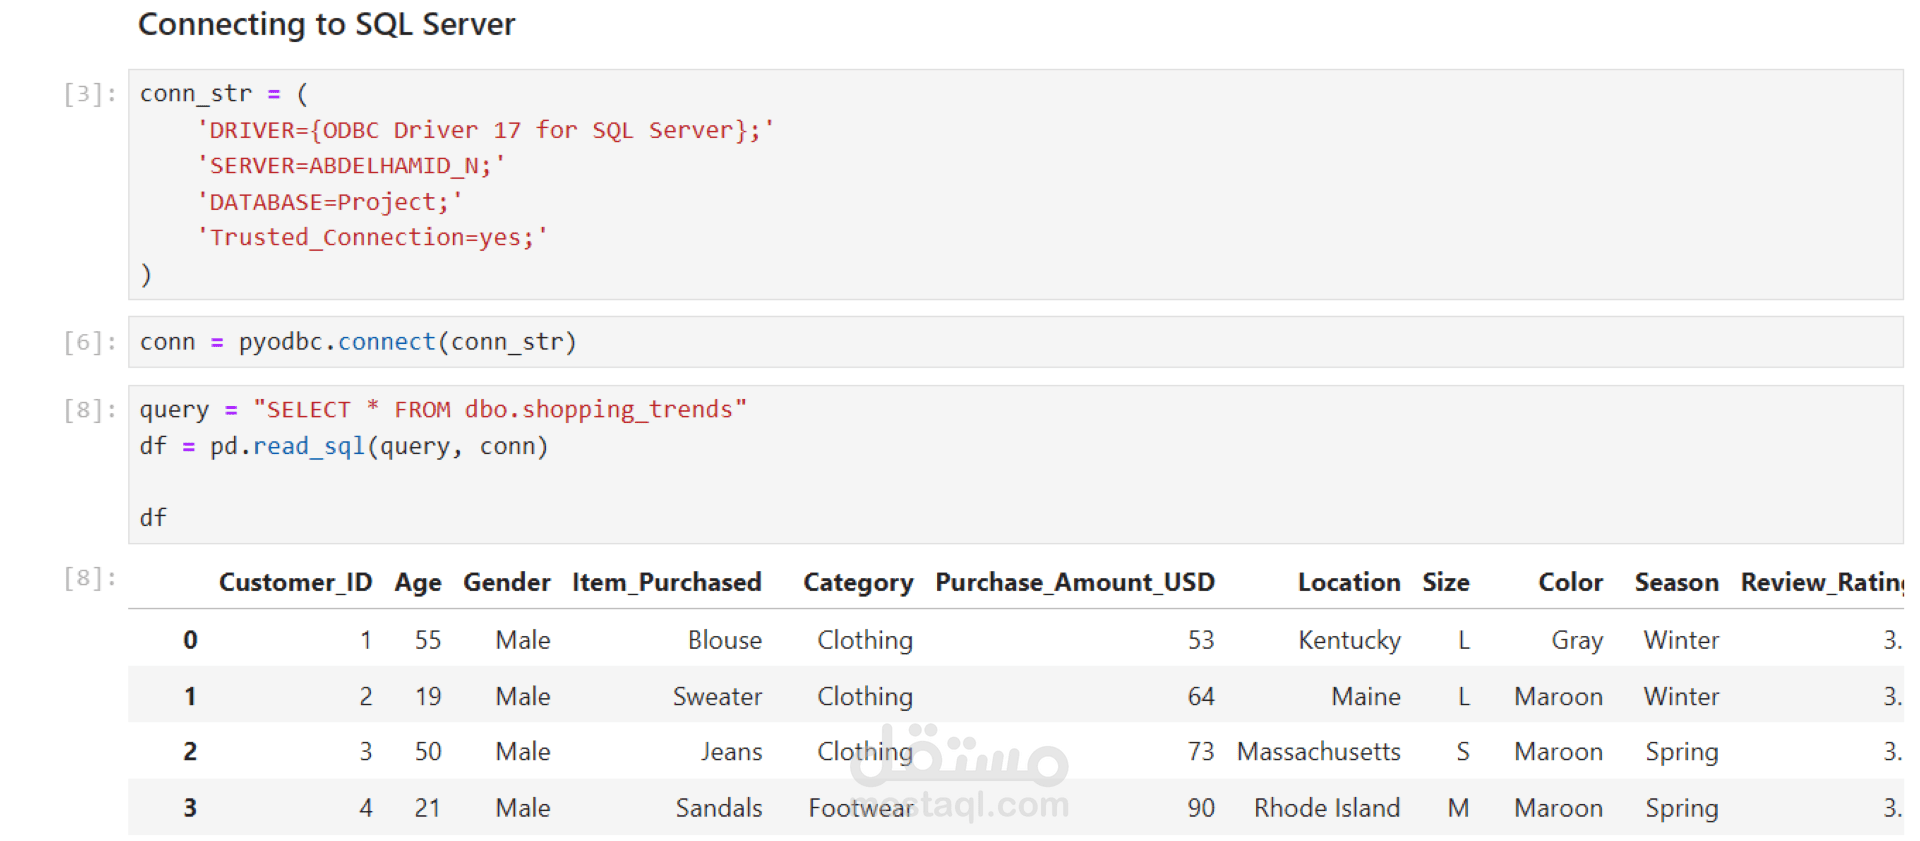Image resolution: width=1920 pixels, height=841 pixels.
Task: Click the Purchase_Amount_USD column header
Action: pyautogui.click(x=1074, y=582)
